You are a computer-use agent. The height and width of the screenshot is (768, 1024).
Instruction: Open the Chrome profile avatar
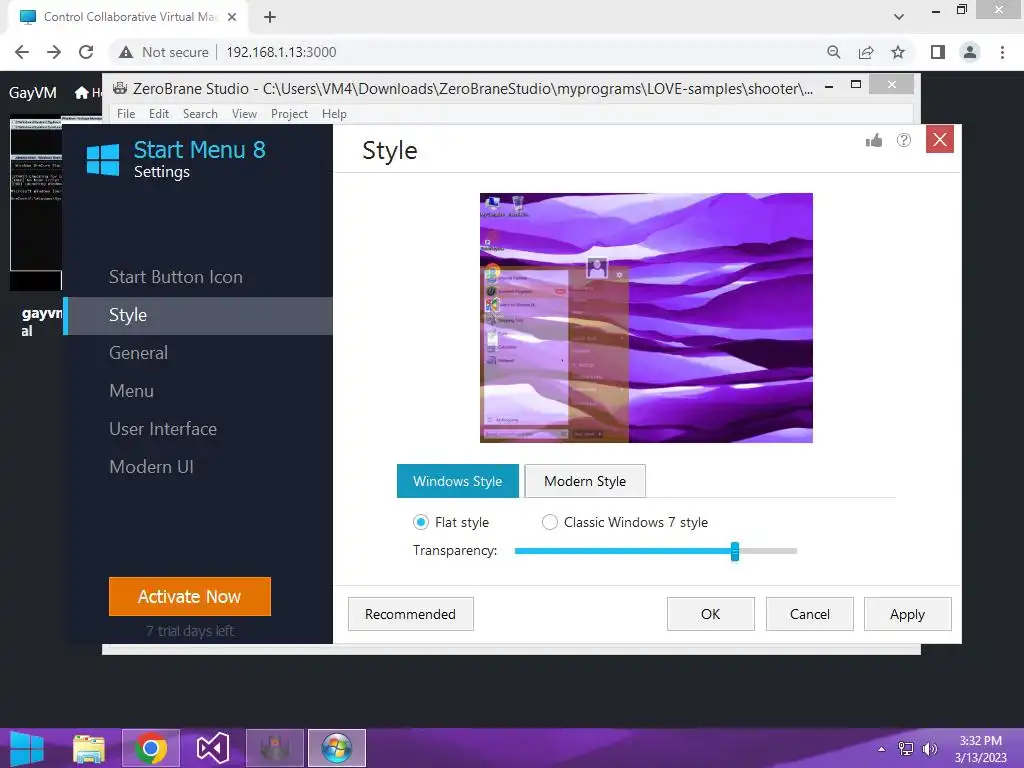pos(970,52)
